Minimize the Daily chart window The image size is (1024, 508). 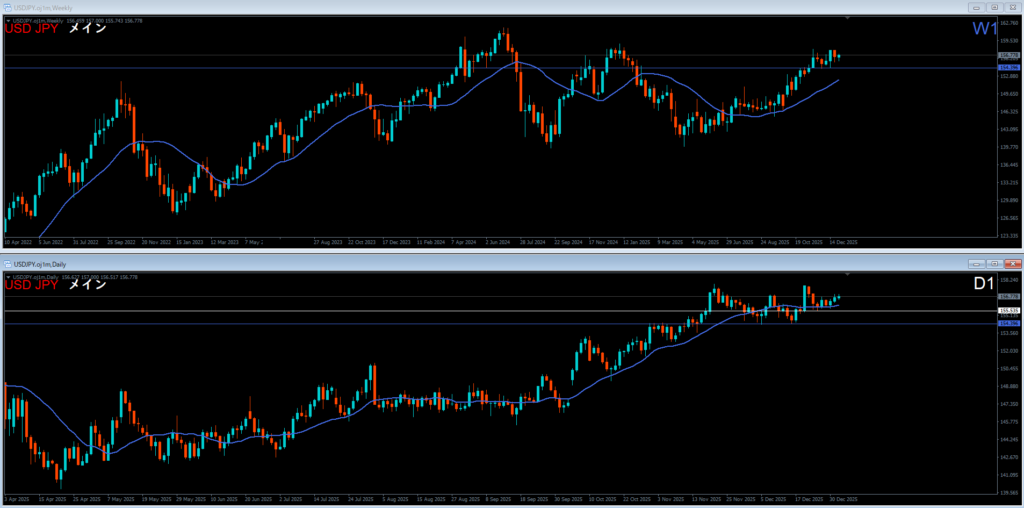(975, 262)
